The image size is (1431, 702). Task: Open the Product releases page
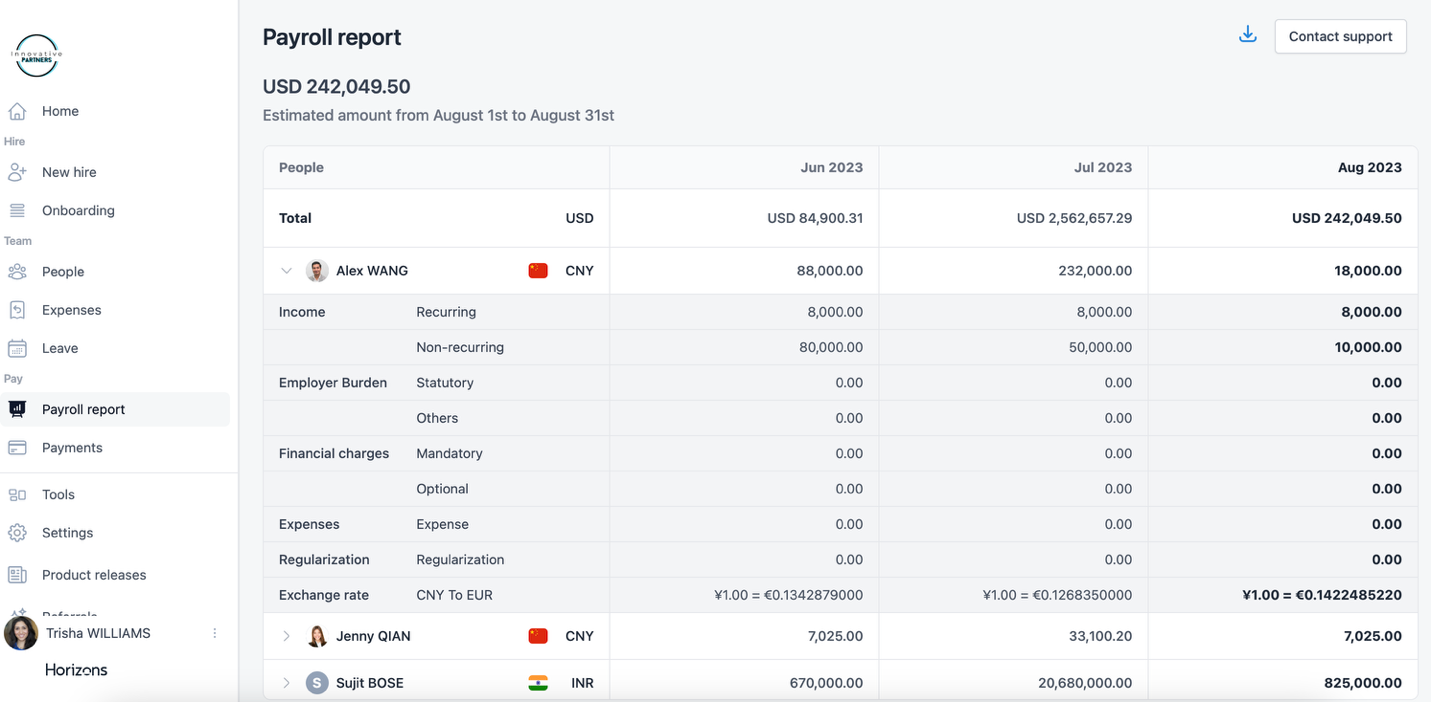click(94, 575)
